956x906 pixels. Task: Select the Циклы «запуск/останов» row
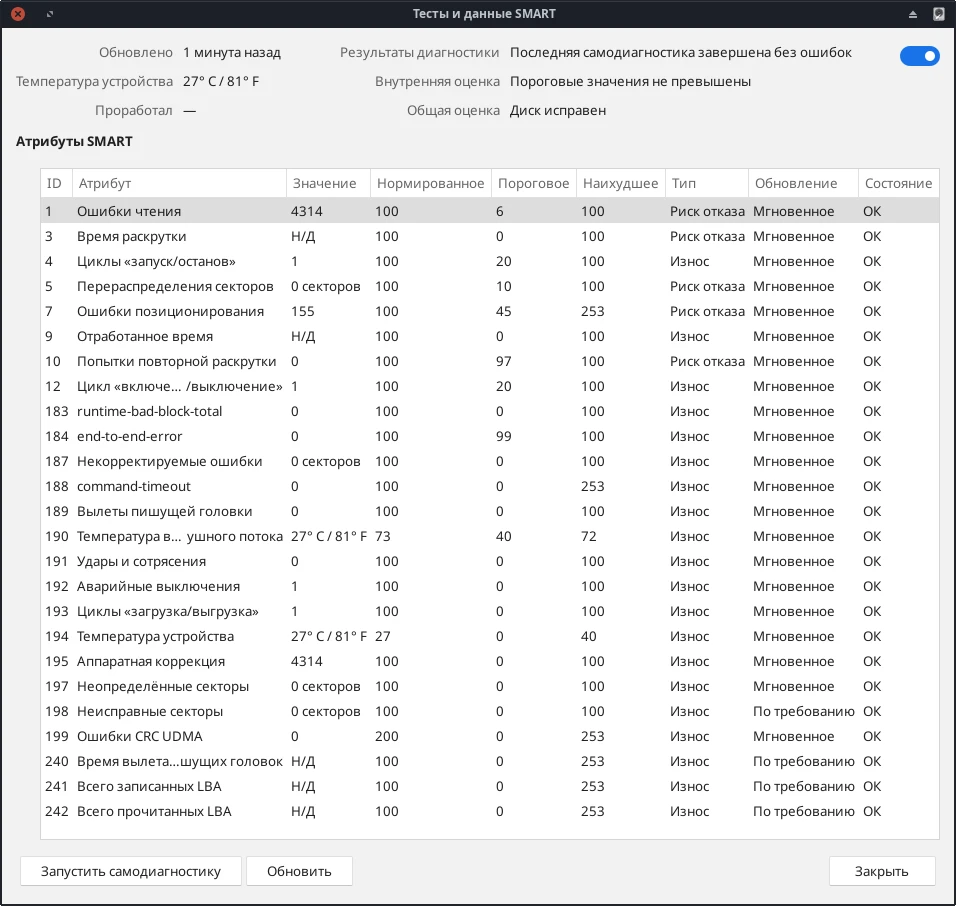point(490,261)
